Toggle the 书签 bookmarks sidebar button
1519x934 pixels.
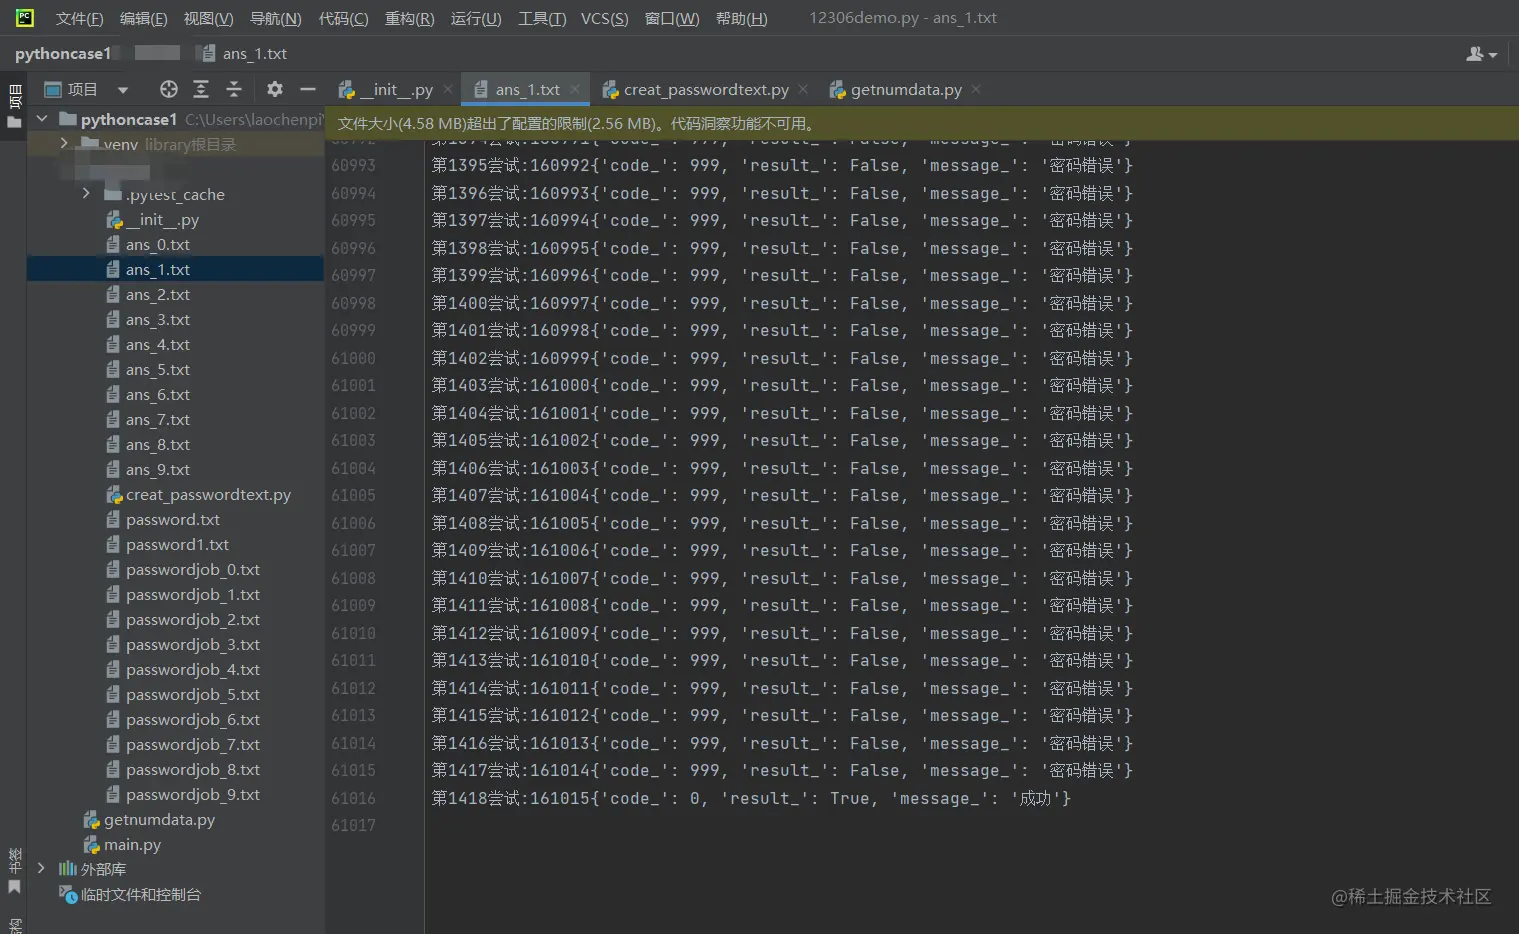(14, 870)
